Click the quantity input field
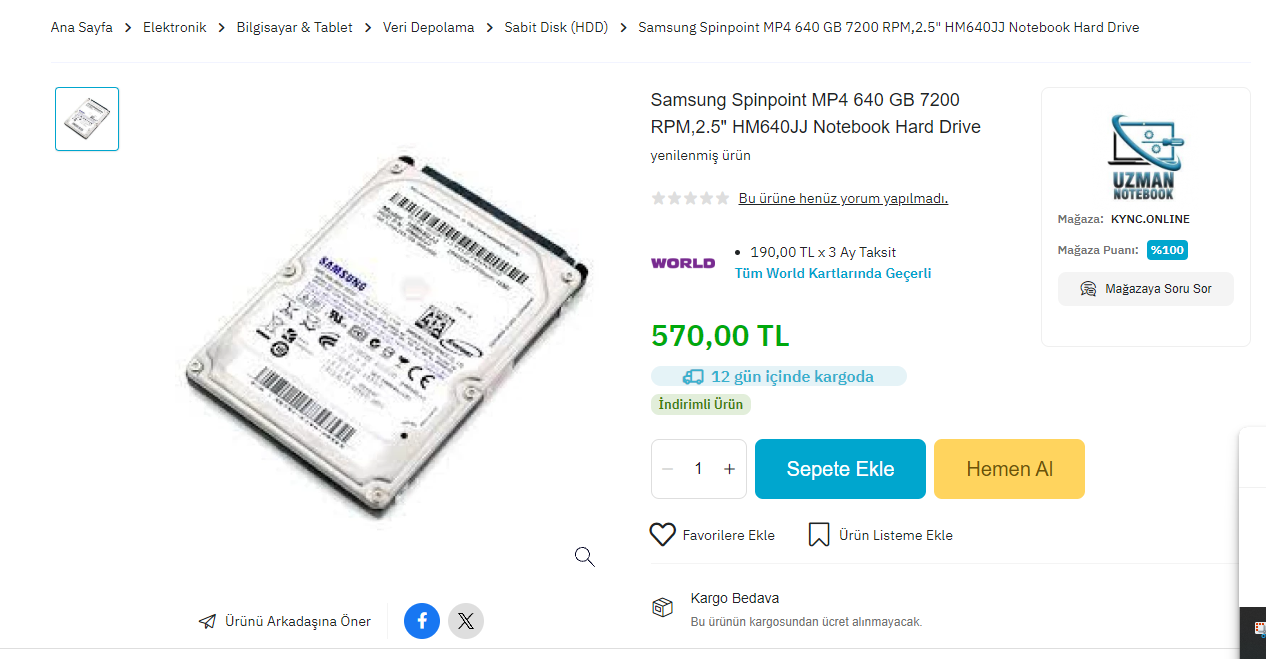Viewport: 1266px width, 659px height. [x=698, y=469]
